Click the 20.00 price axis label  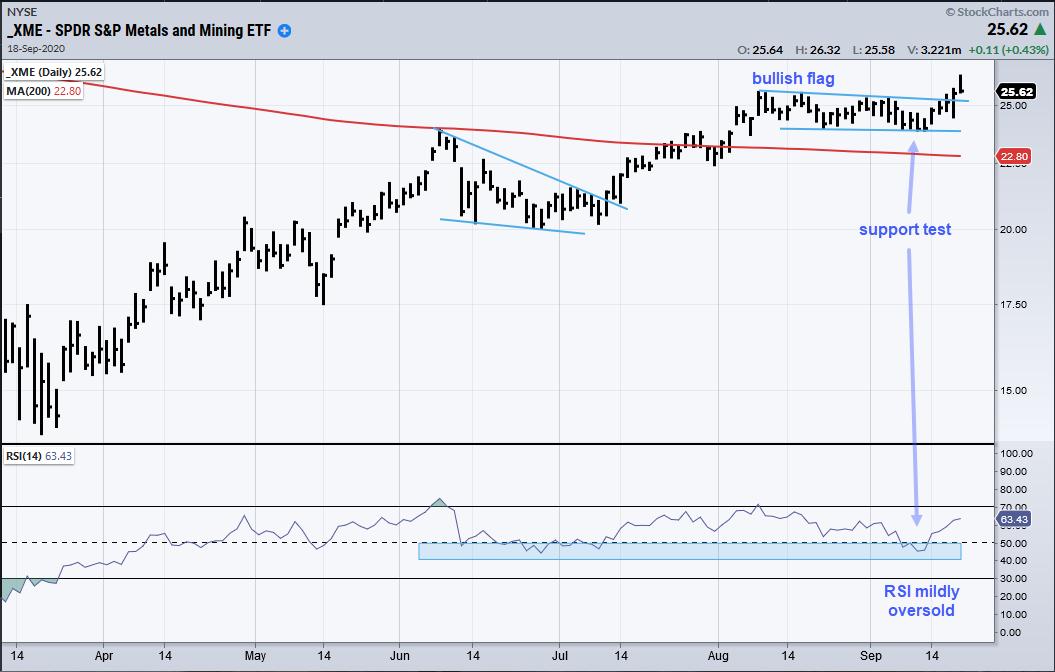tap(1012, 229)
